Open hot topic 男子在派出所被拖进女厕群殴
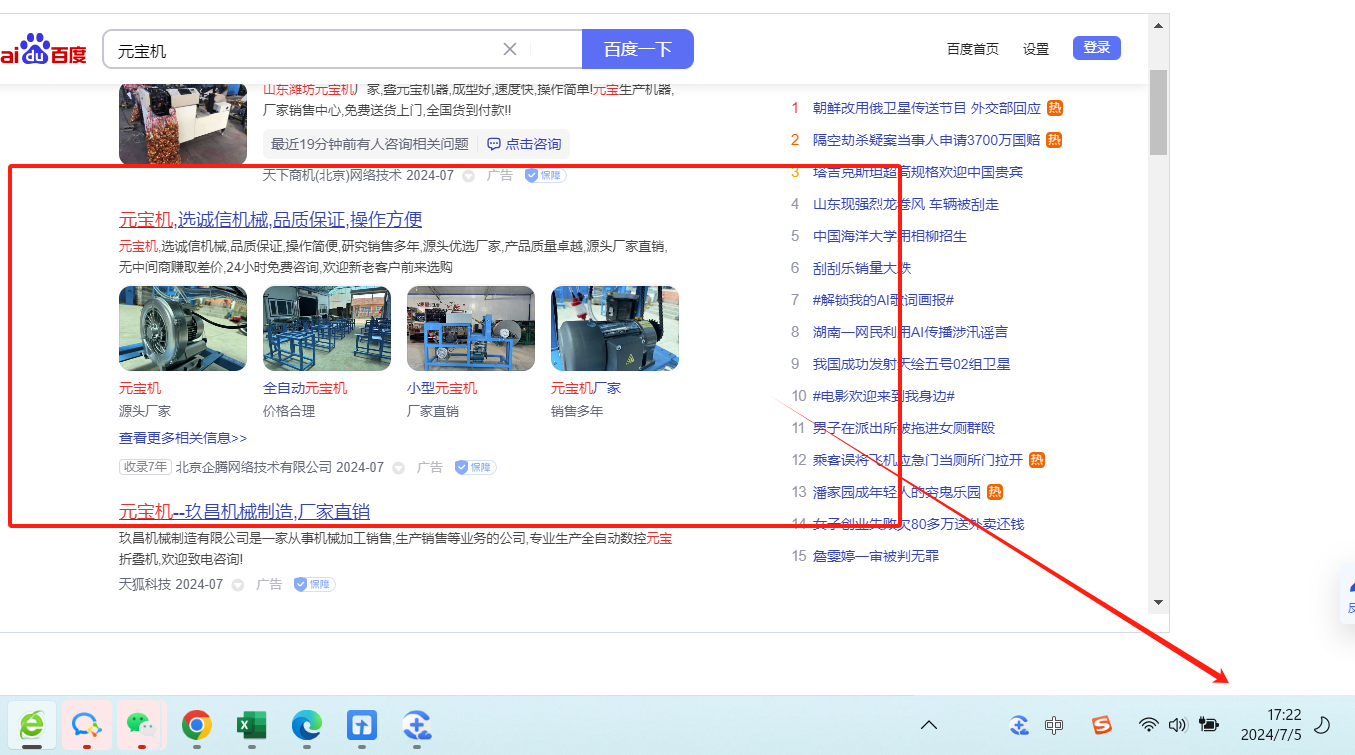Image resolution: width=1355 pixels, height=755 pixels. click(x=904, y=428)
